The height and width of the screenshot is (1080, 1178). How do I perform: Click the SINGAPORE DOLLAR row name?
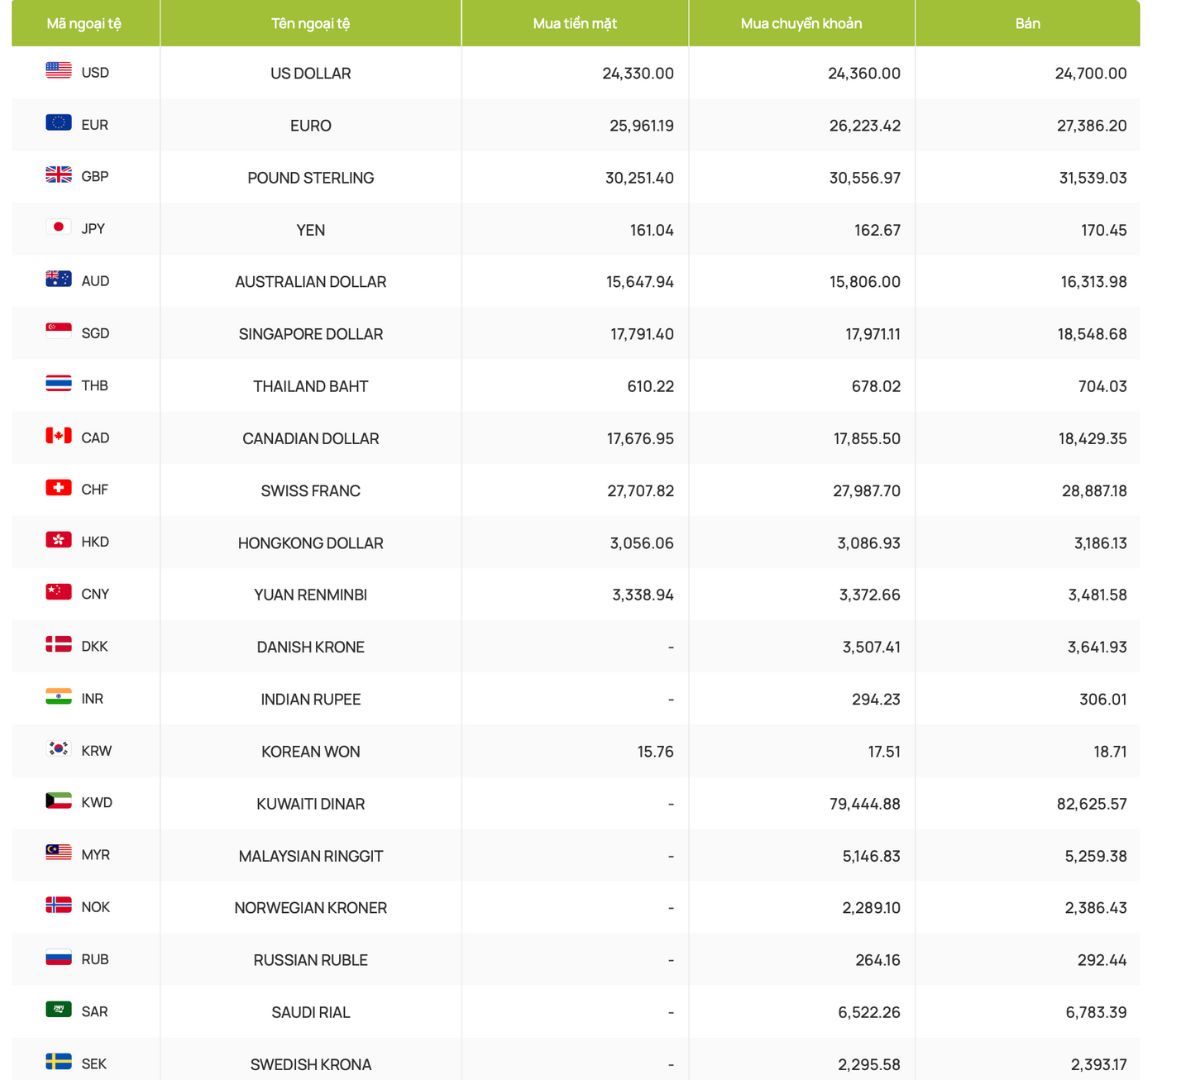pyautogui.click(x=310, y=334)
